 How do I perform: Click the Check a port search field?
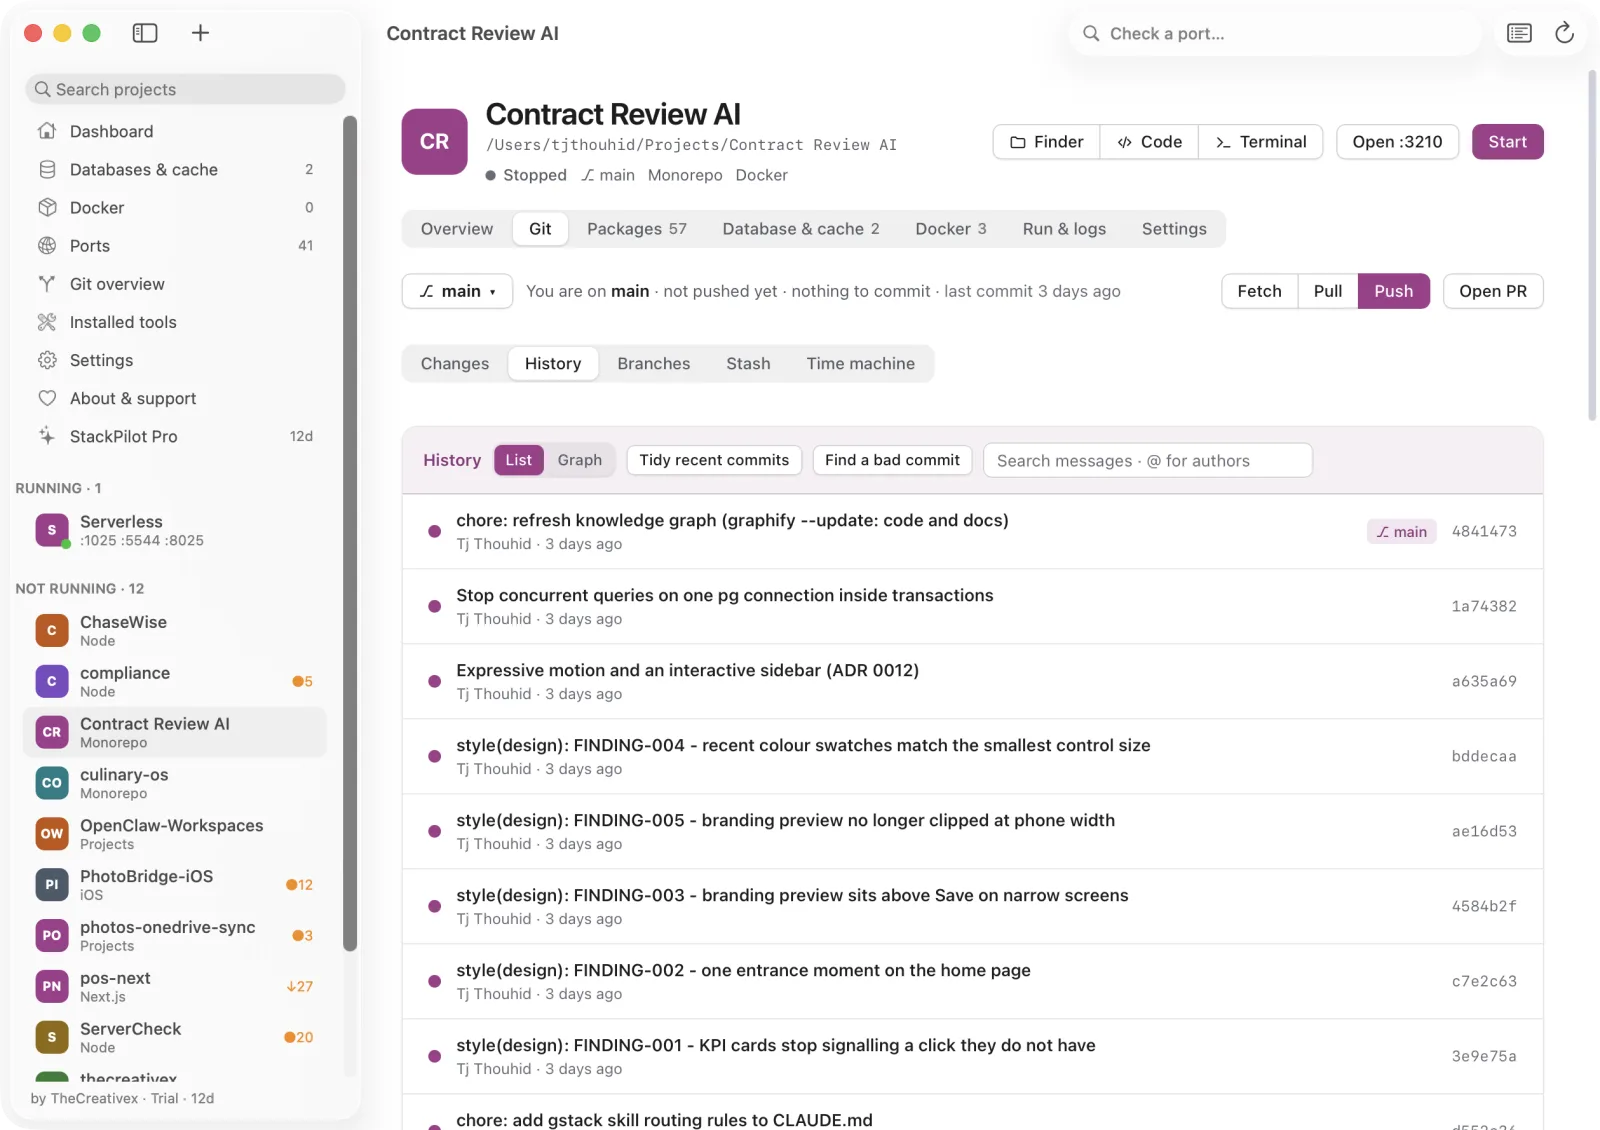[x=1276, y=34]
